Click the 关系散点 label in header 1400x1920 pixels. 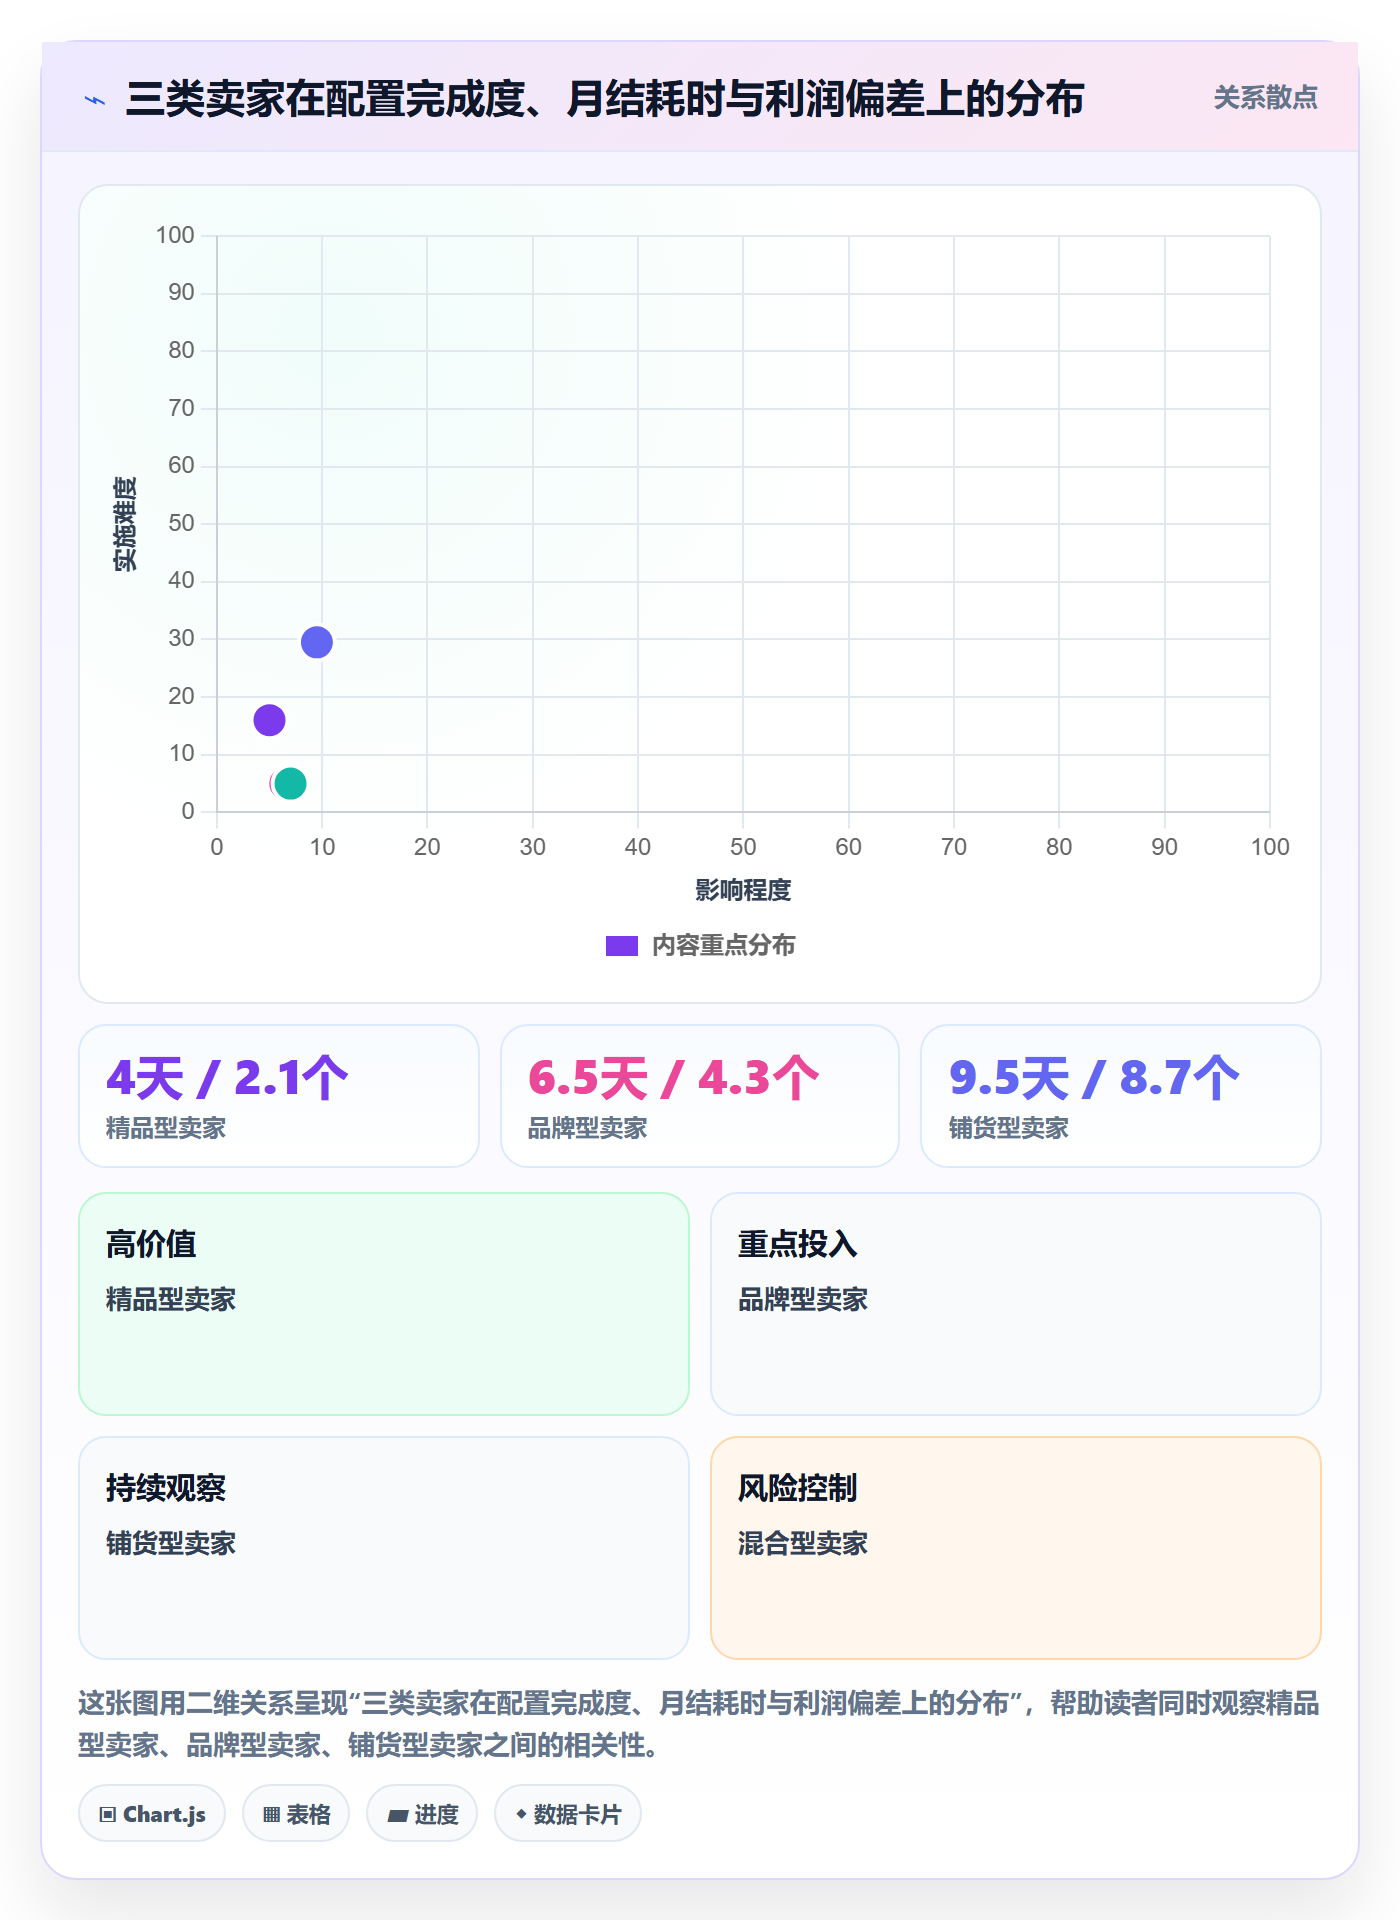pos(1265,98)
